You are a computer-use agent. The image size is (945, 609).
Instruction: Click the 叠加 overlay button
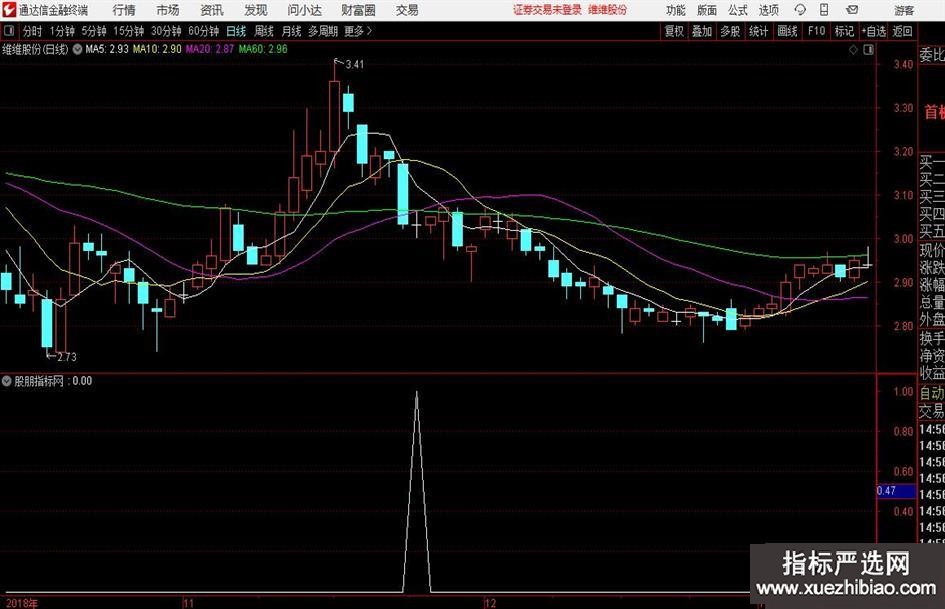click(702, 31)
